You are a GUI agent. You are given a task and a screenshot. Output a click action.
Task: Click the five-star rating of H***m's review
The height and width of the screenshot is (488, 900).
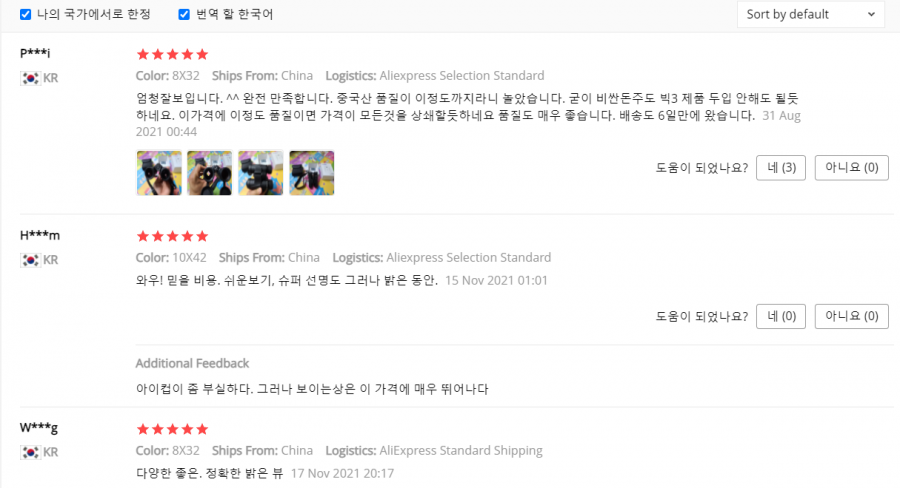tap(172, 237)
